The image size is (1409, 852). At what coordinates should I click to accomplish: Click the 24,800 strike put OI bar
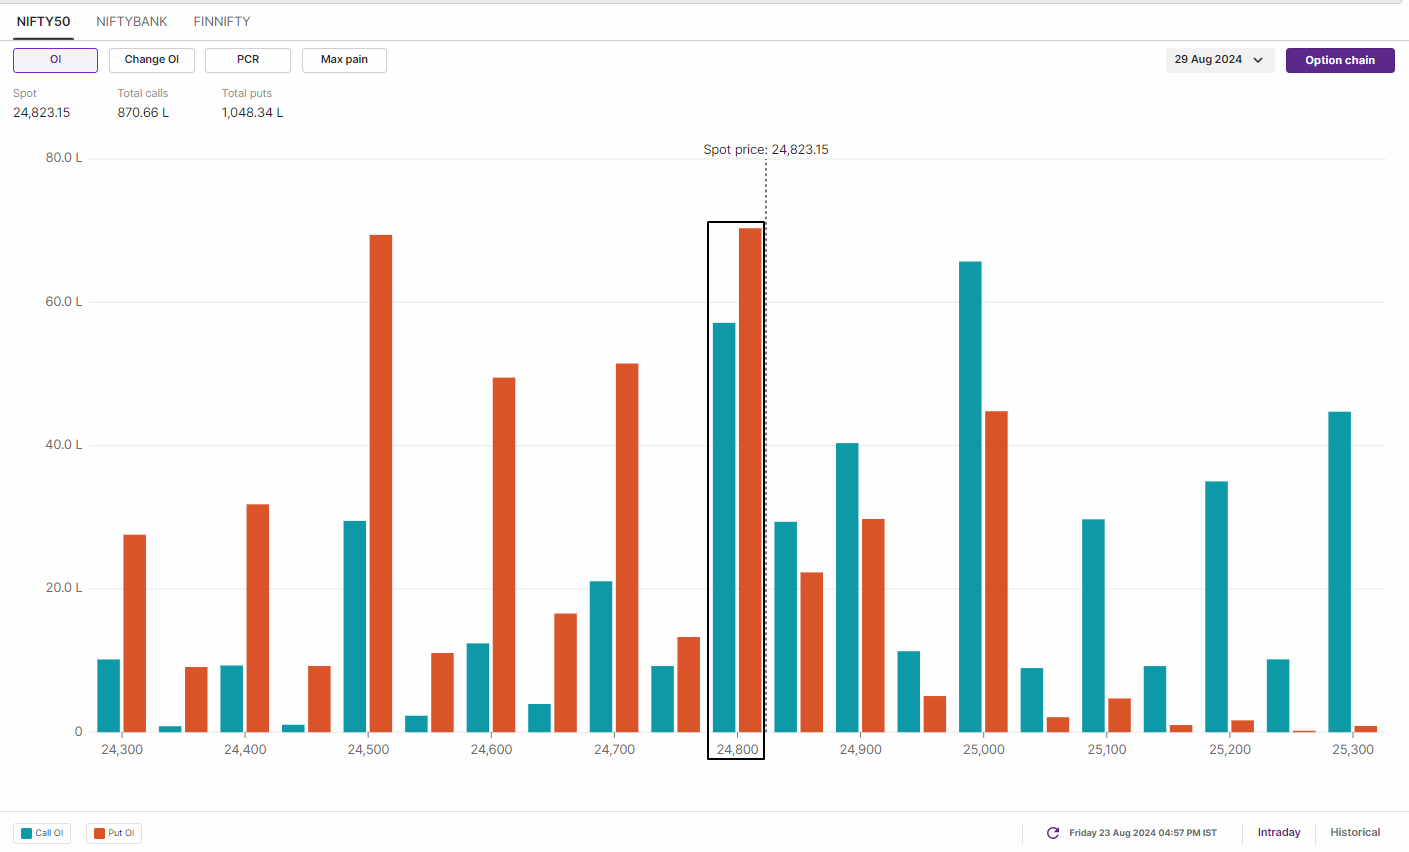(x=750, y=480)
